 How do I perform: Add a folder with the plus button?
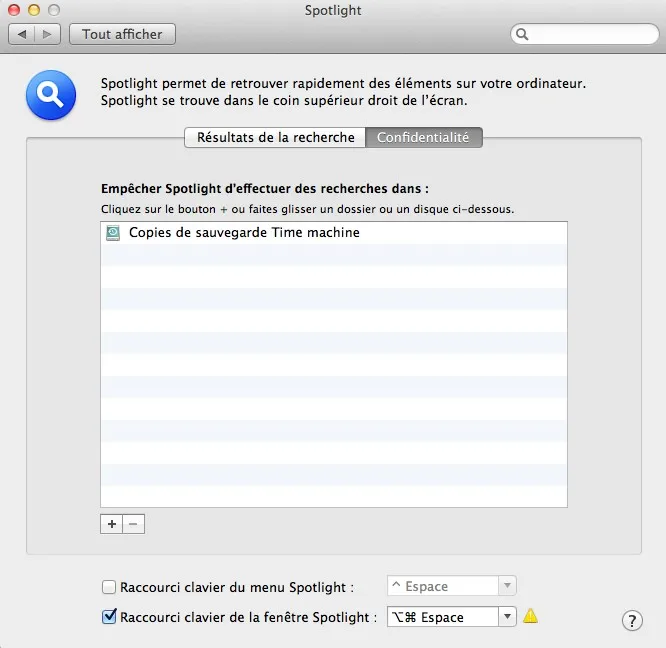coord(112,524)
